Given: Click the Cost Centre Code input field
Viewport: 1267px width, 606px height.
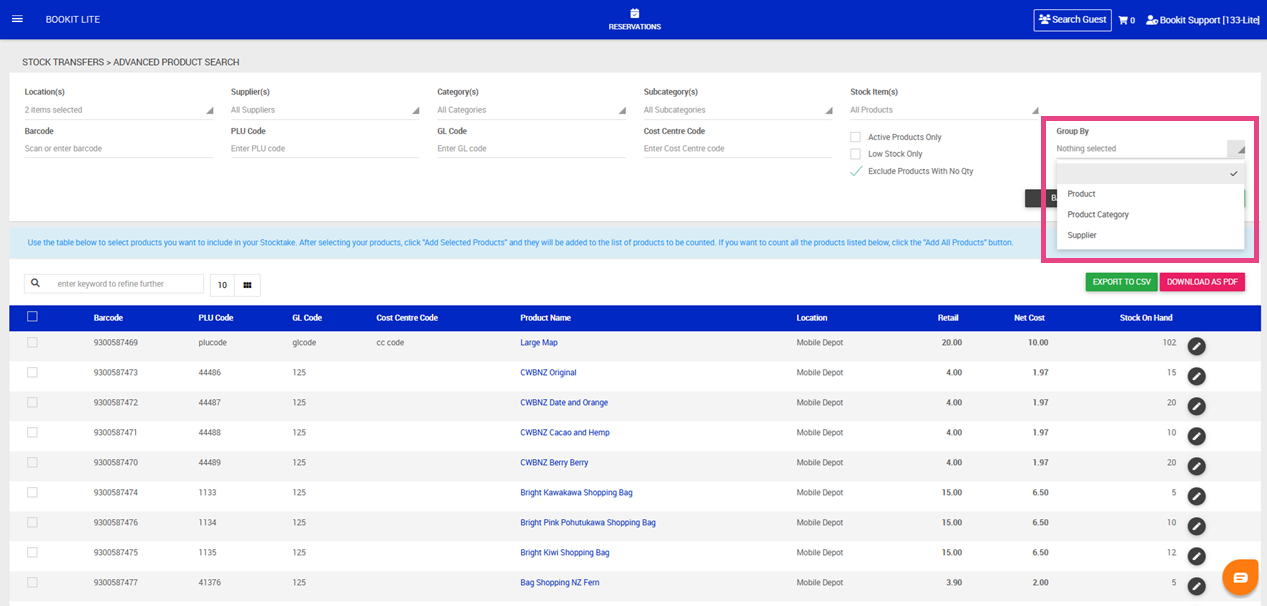Looking at the screenshot, I should 738,149.
